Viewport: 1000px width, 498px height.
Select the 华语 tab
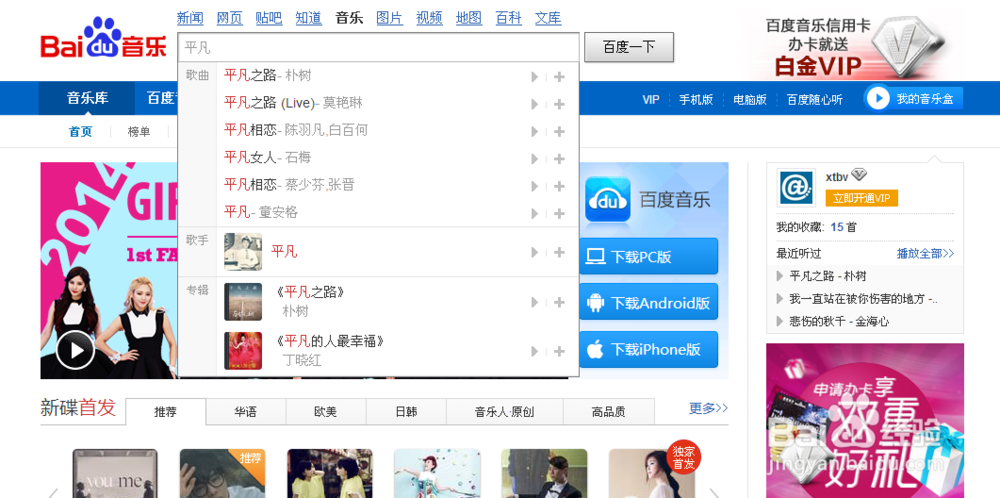pos(246,412)
